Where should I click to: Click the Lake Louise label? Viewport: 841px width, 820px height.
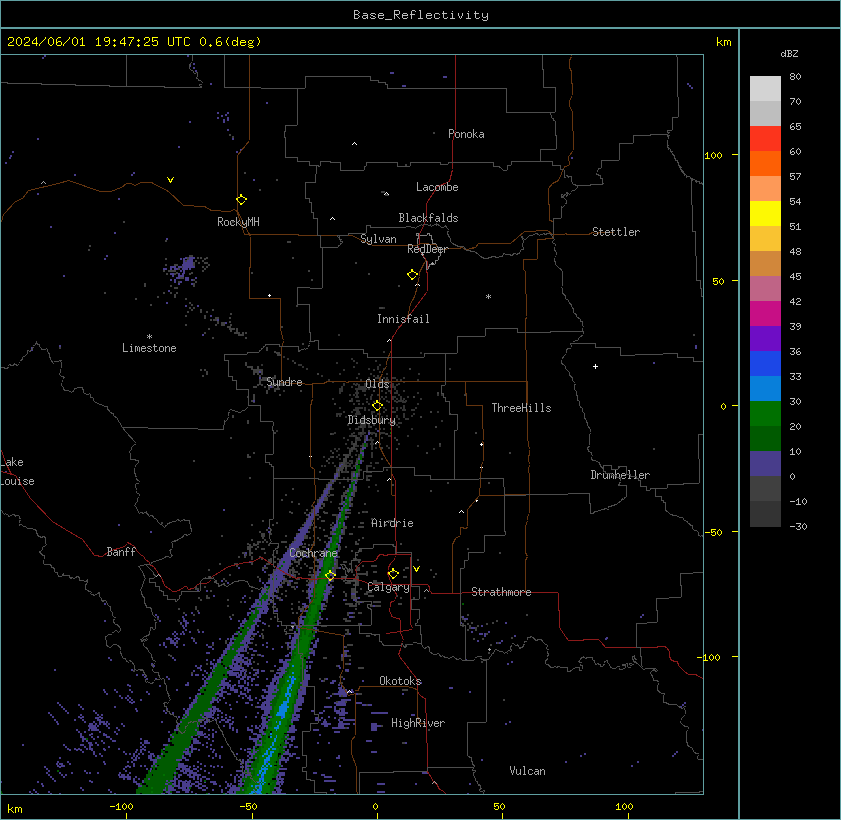tap(16, 472)
